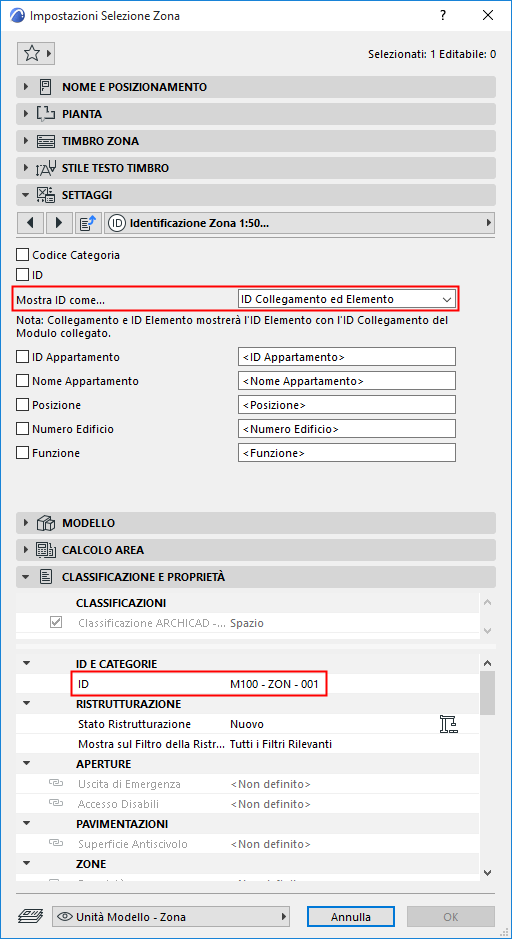Click the help question mark in title bar
This screenshot has height=939, width=512.
click(x=443, y=16)
